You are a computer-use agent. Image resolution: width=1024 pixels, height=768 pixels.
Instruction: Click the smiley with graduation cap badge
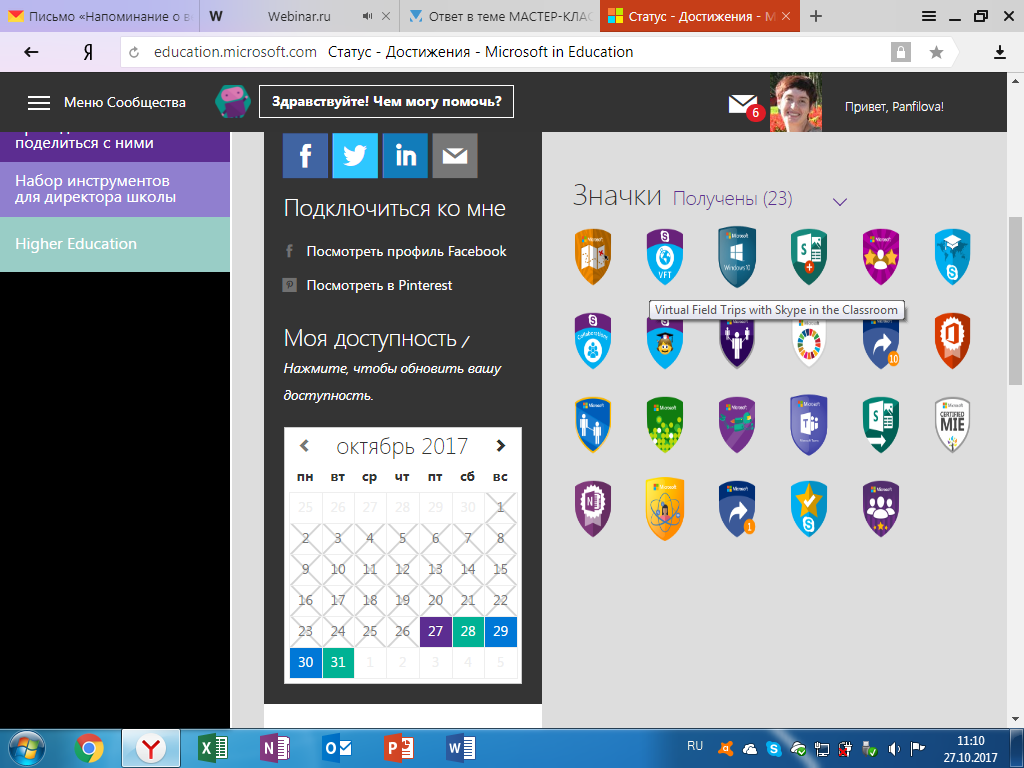(x=665, y=344)
